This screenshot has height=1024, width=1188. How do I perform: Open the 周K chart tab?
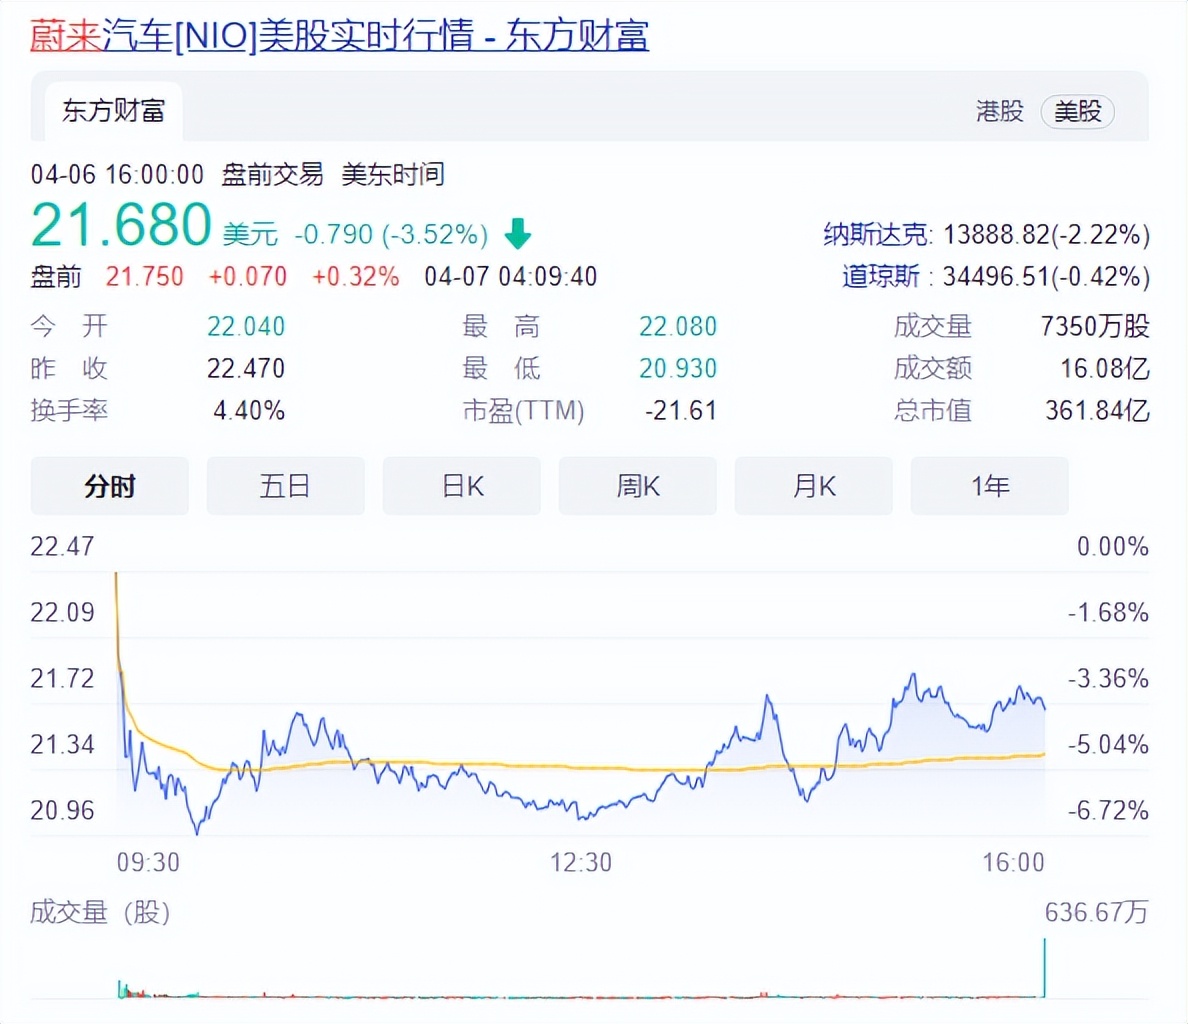tap(638, 485)
